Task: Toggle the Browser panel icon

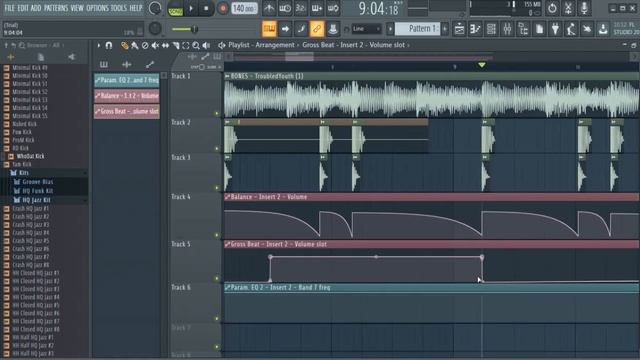Action: (523, 29)
